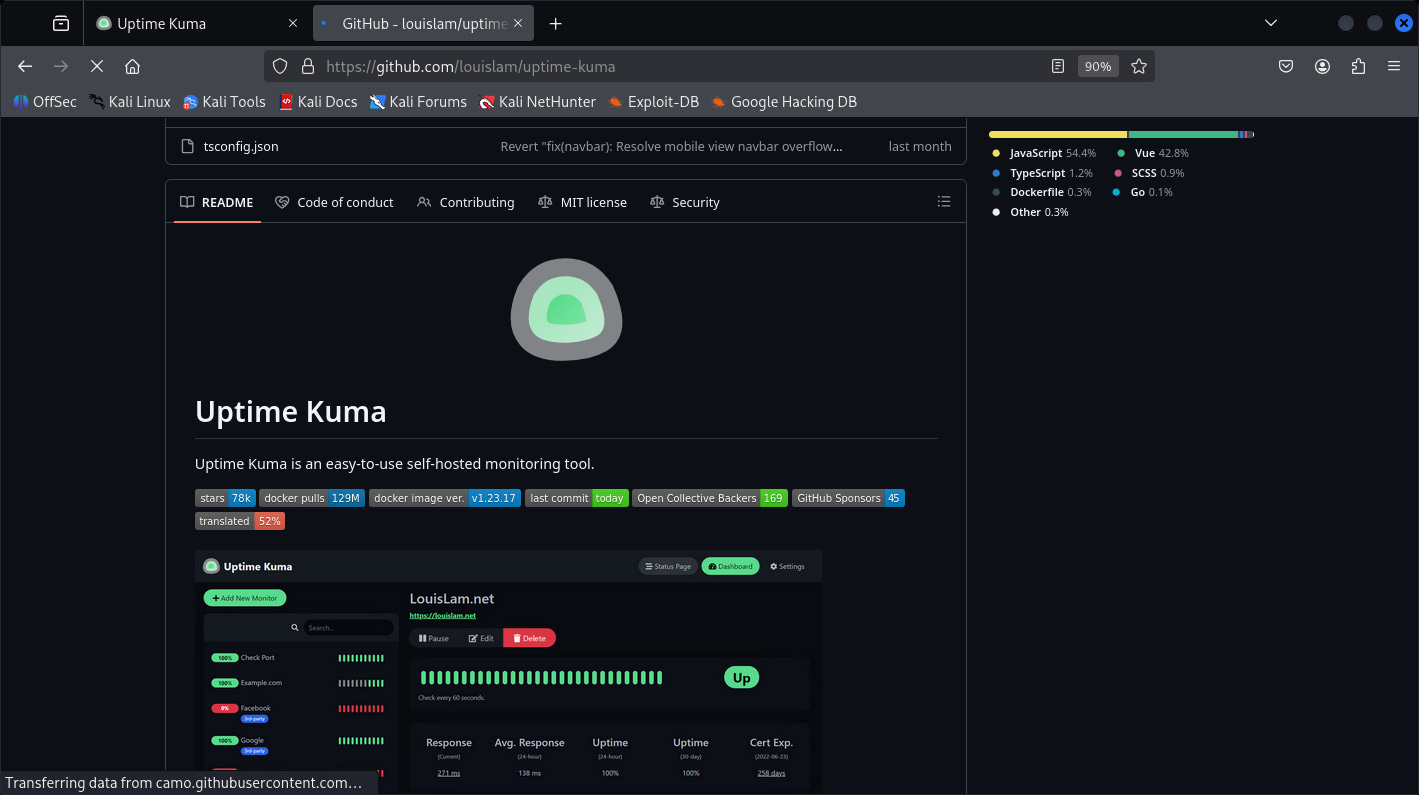
Task: Open the Exploit-DB bookmark
Action: 653,101
